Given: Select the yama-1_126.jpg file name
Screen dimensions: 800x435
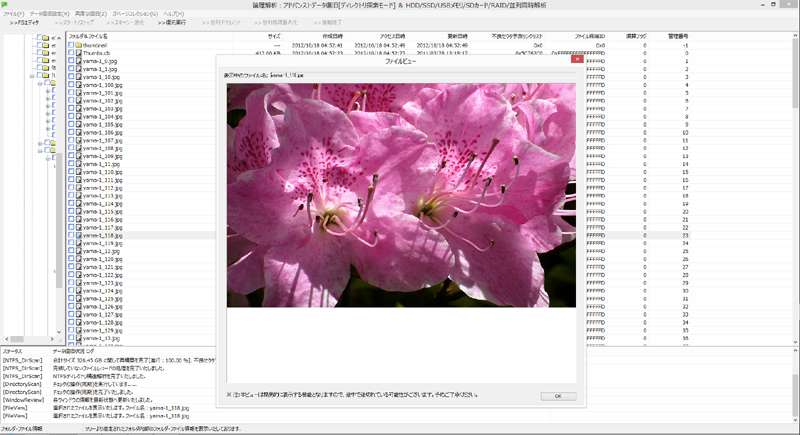Looking at the screenshot, I should coord(103,306).
